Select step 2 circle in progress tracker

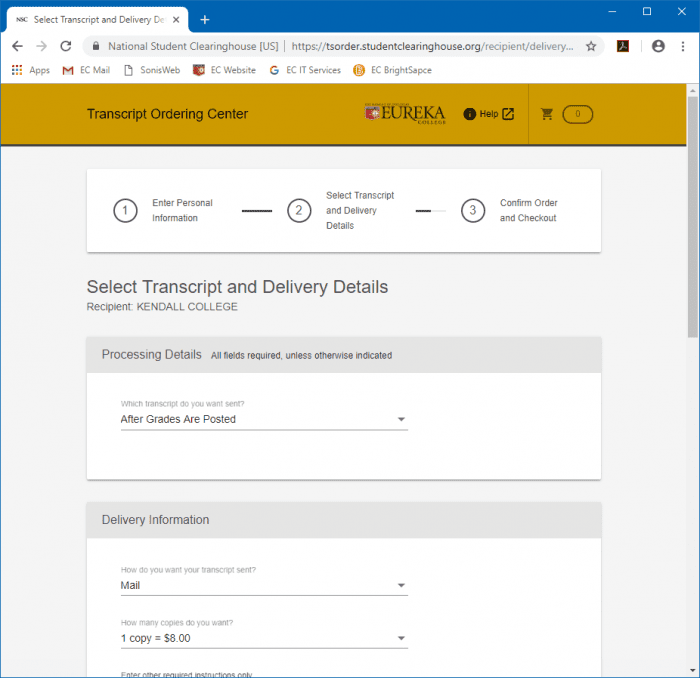coord(299,210)
